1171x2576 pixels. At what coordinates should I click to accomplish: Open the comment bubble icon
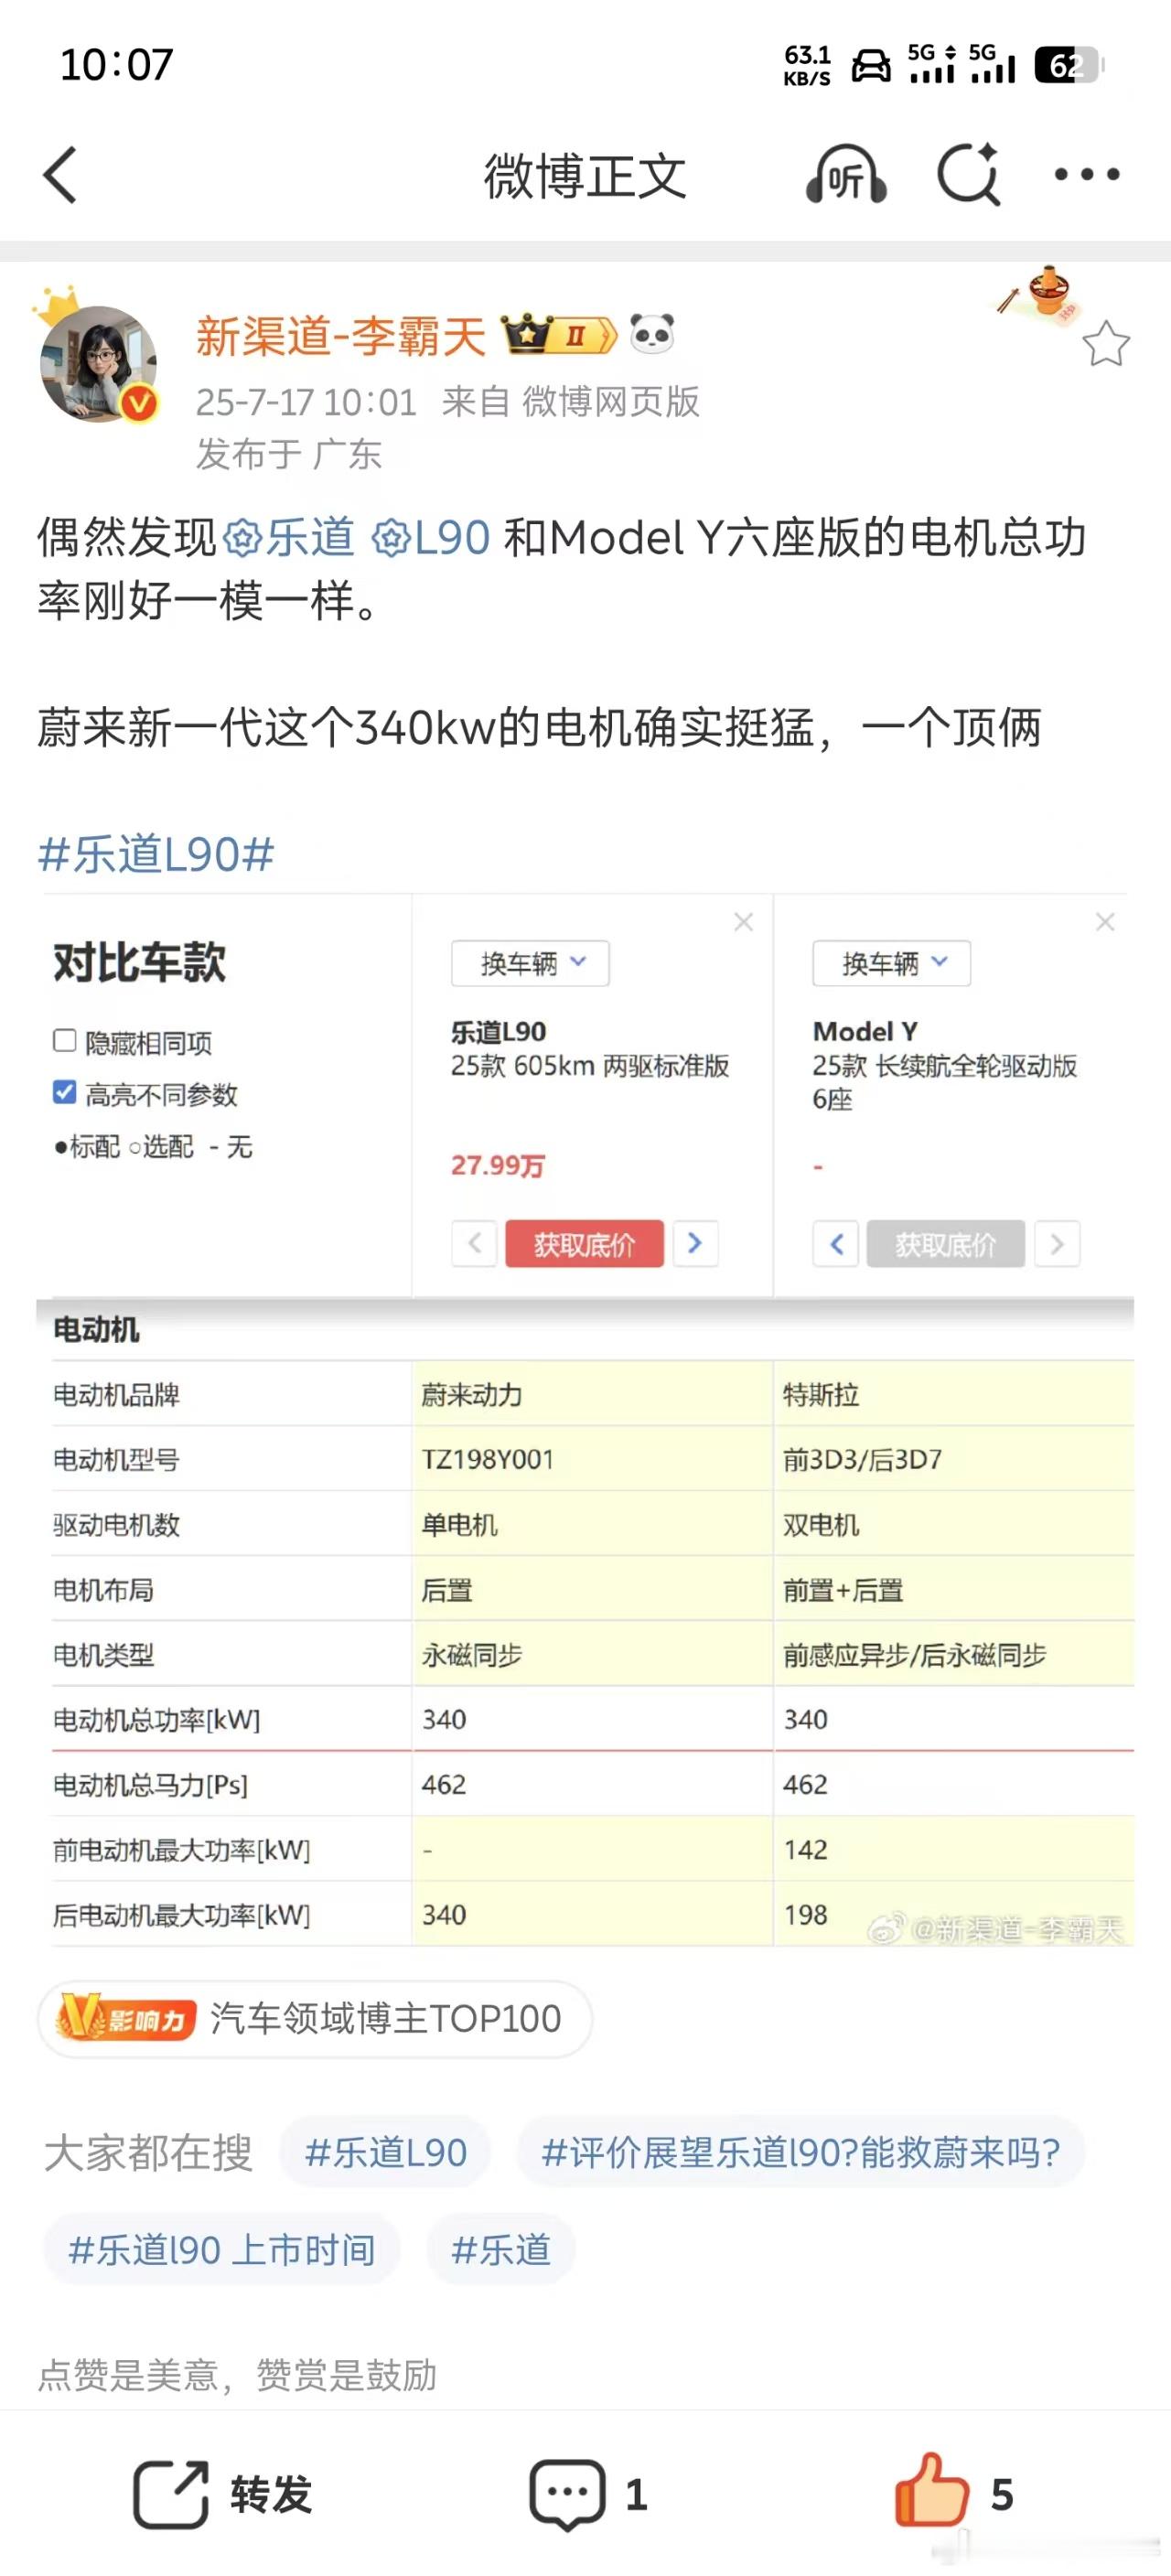(x=567, y=2495)
